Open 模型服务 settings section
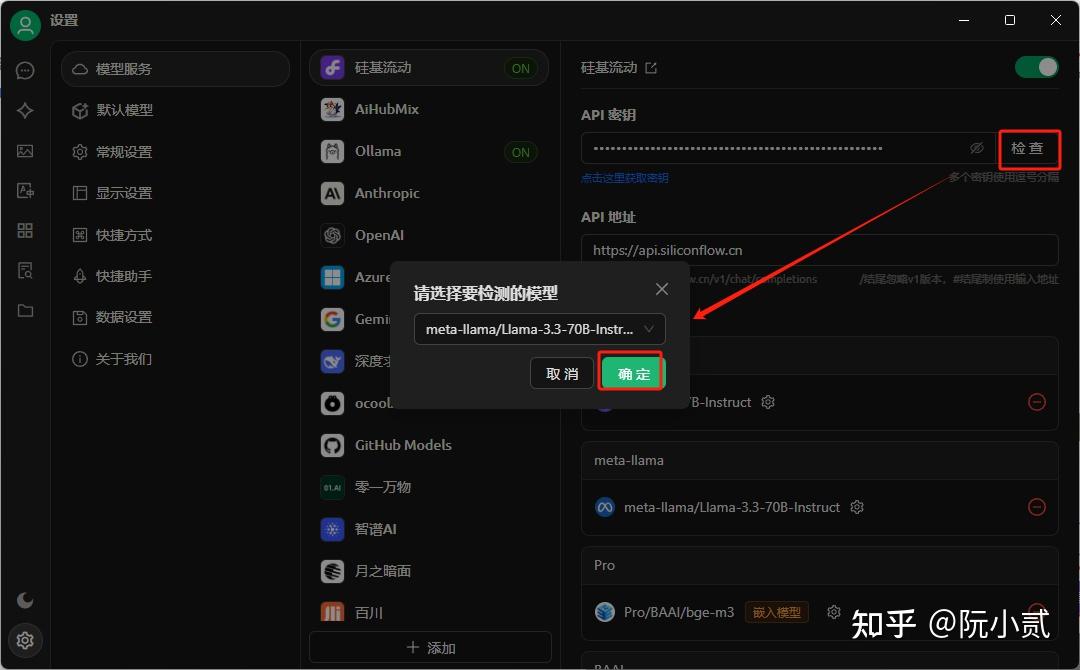Viewport: 1080px width, 670px height. [175, 69]
